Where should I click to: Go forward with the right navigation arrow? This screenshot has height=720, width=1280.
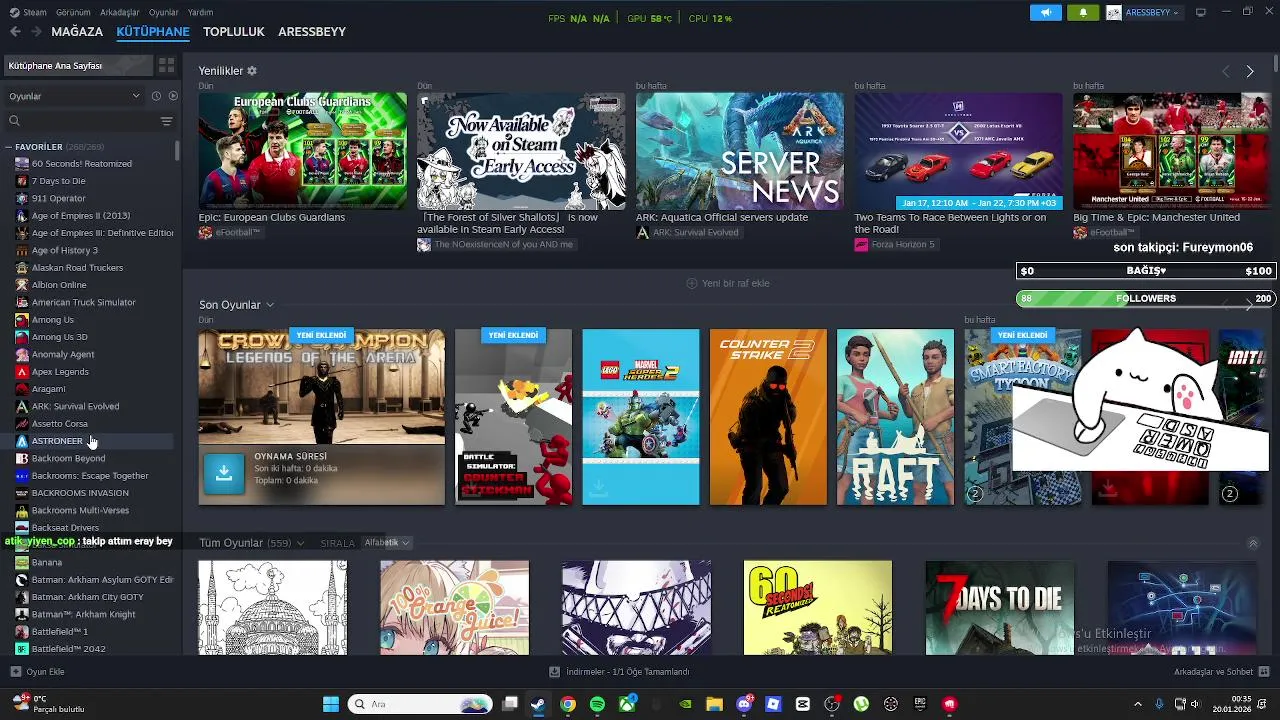click(36, 32)
